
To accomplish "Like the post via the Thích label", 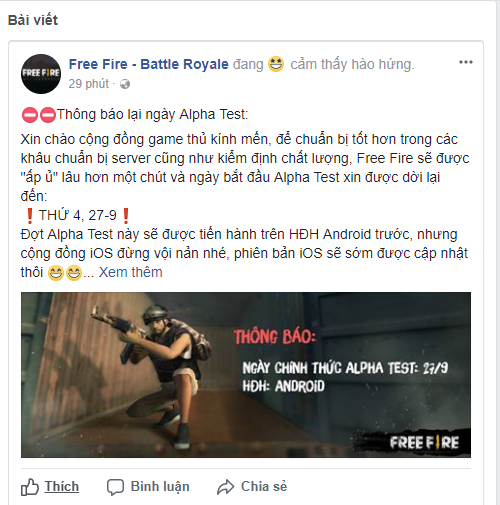I will (62, 487).
